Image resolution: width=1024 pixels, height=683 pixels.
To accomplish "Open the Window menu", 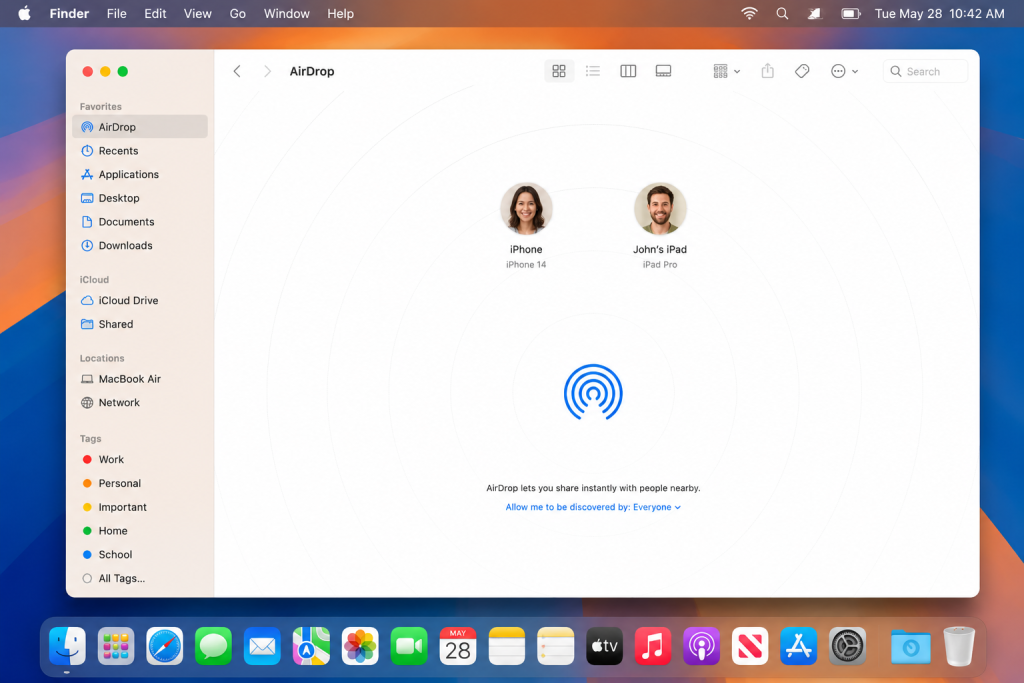I will pos(287,14).
